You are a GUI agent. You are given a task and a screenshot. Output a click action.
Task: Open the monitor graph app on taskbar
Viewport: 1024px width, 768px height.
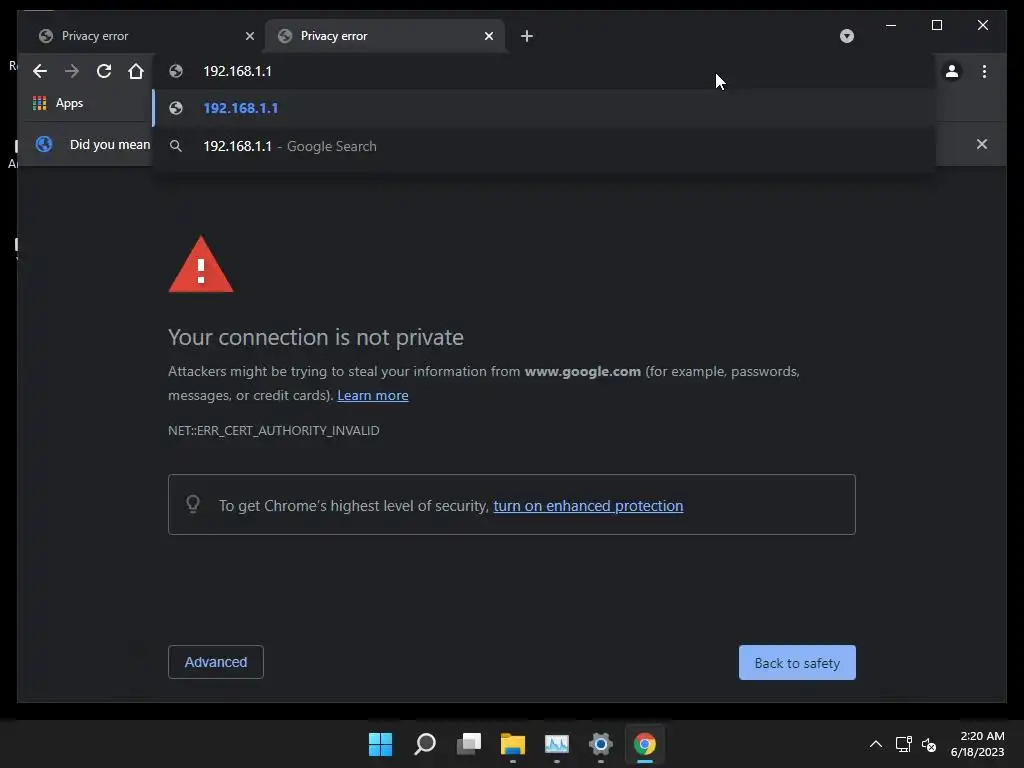(556, 744)
